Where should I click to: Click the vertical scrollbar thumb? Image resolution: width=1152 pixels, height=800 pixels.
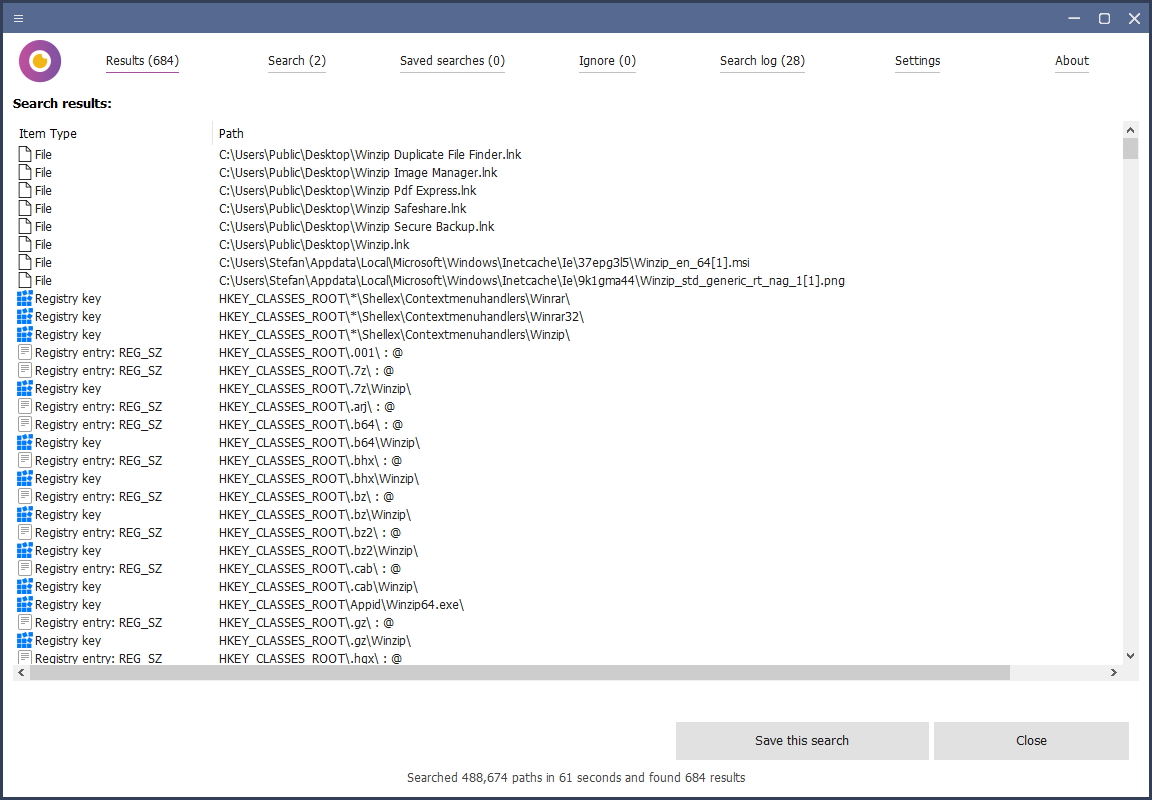point(1131,148)
